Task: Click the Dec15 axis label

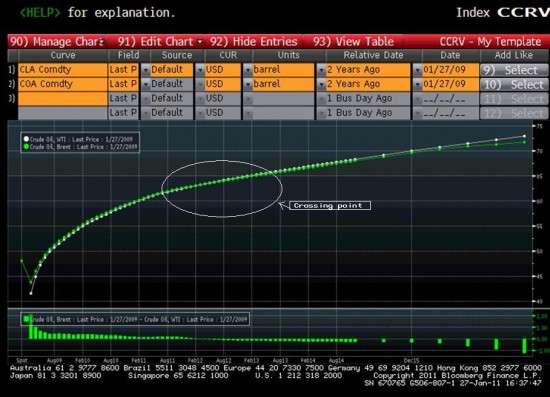Action: [411, 360]
